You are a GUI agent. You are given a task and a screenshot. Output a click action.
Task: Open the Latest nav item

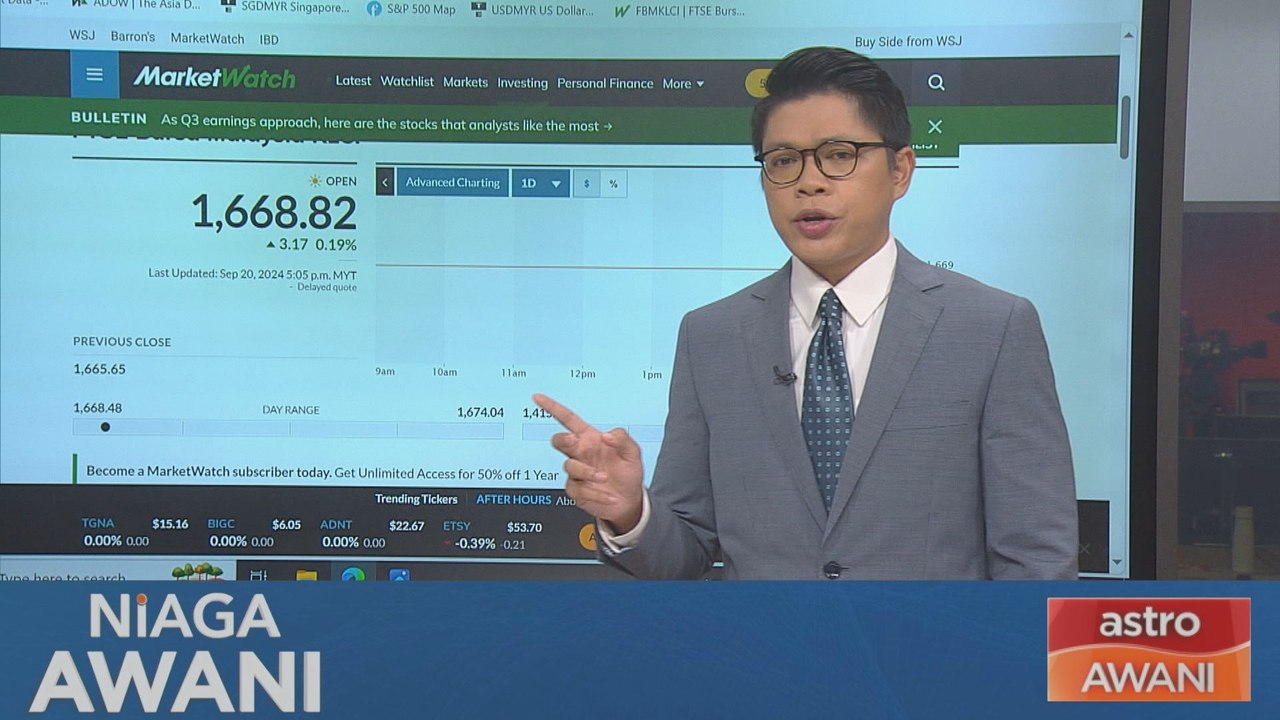353,81
